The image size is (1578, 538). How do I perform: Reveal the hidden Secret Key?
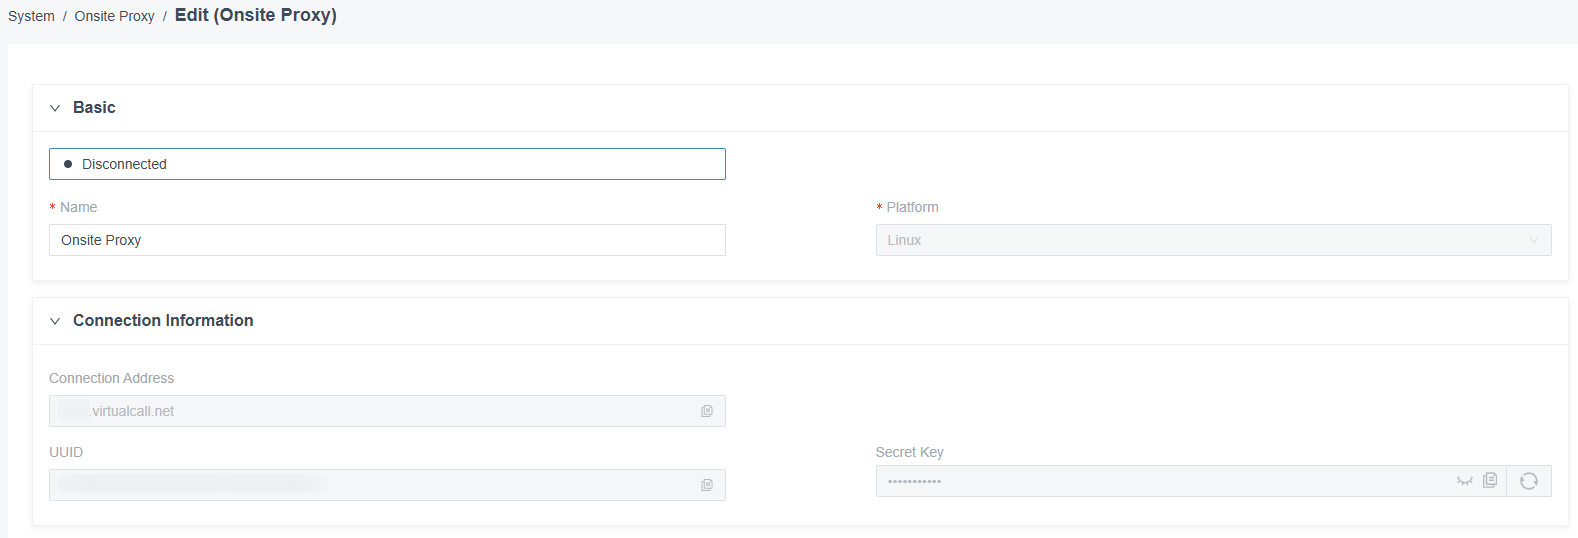tap(1465, 481)
